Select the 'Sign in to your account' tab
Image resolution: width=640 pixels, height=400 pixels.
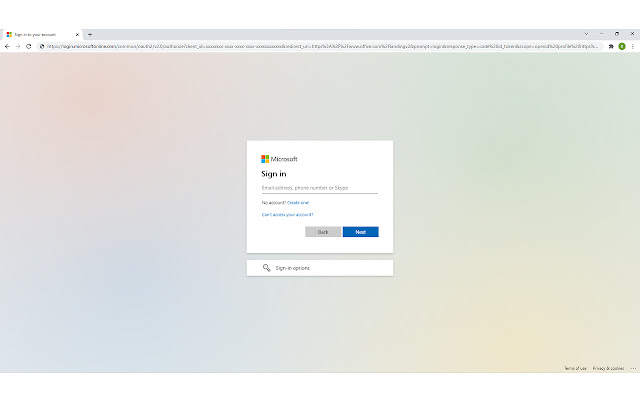(x=41, y=35)
